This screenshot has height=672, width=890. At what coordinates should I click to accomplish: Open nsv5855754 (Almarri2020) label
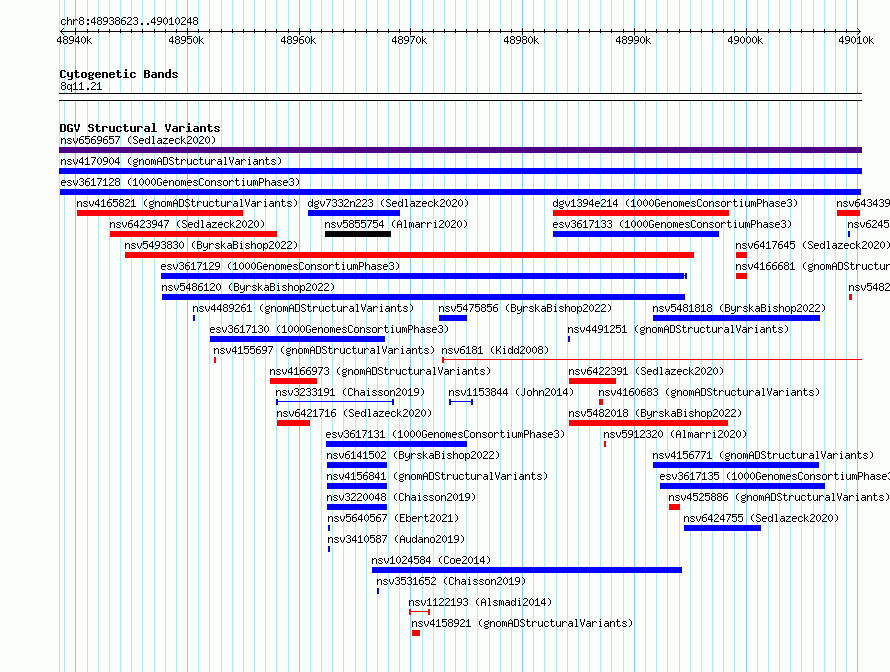396,224
